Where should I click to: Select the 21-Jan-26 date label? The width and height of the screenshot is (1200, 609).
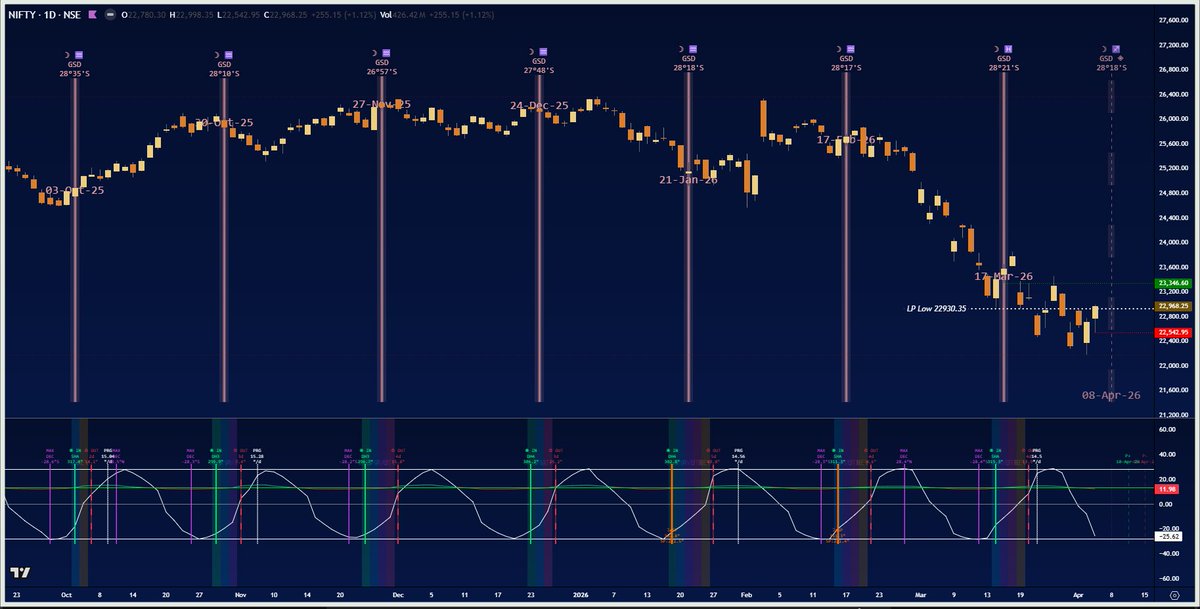pyautogui.click(x=688, y=180)
